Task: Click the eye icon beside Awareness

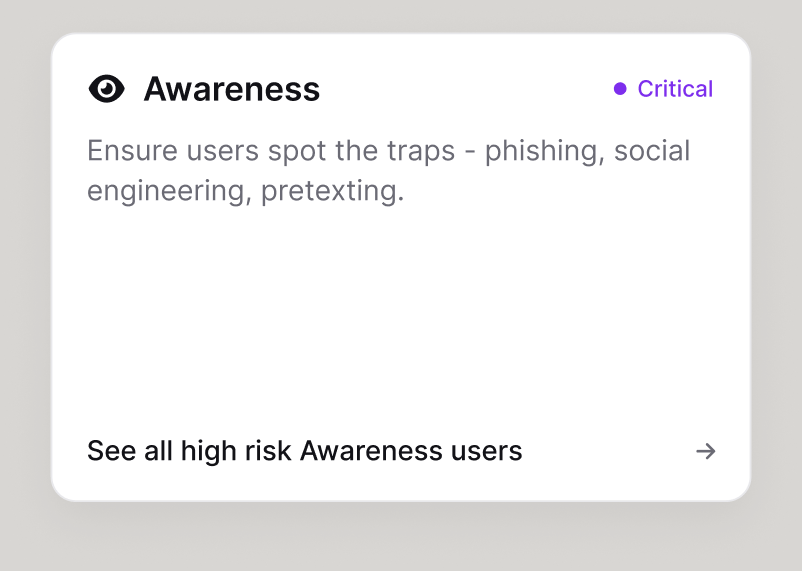Action: click(106, 89)
